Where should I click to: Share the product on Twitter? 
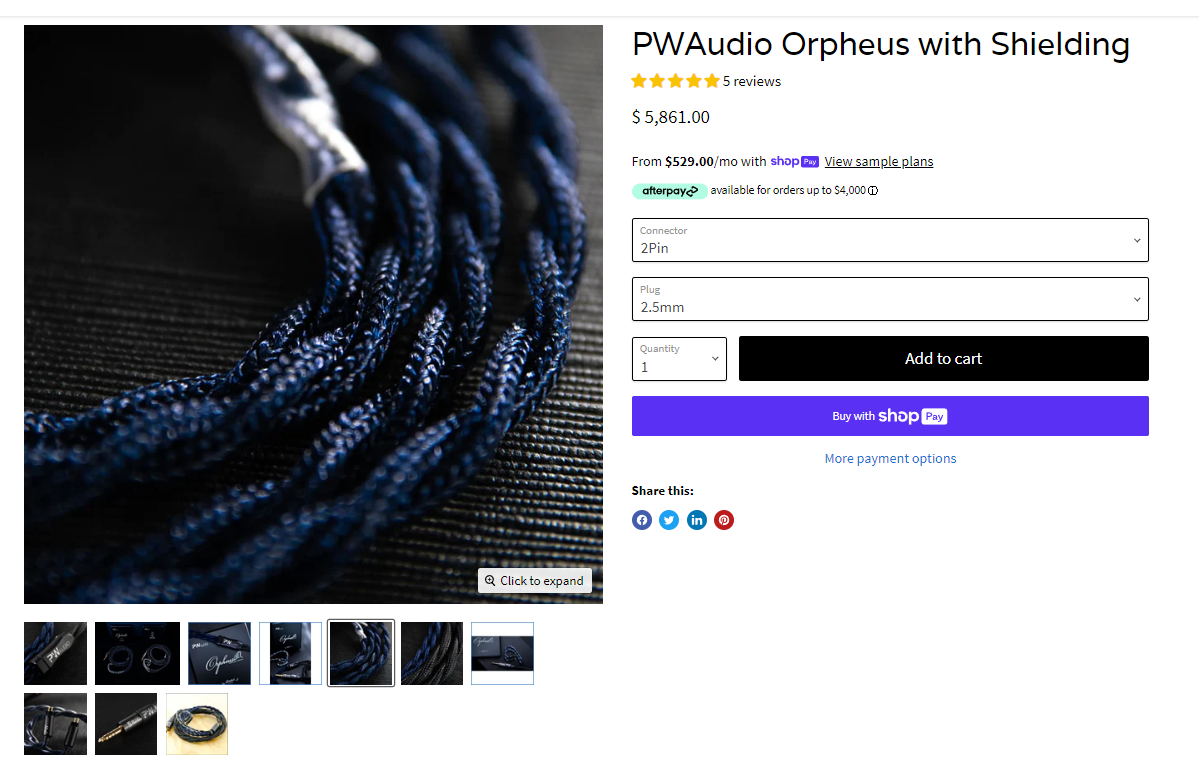[x=669, y=520]
